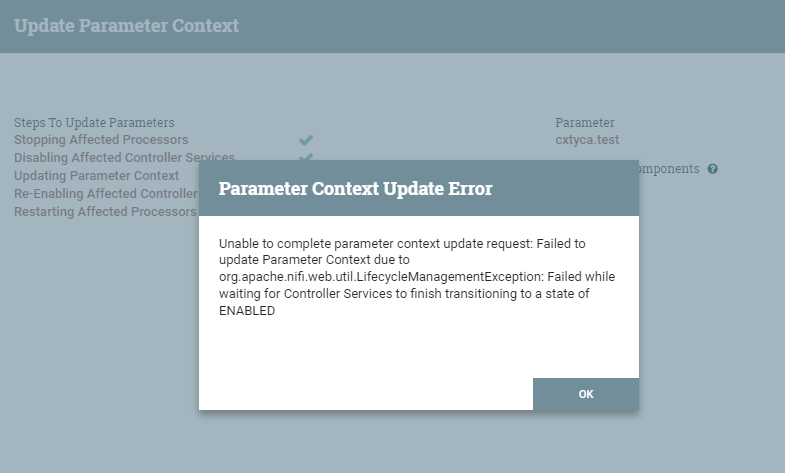Screen dimensions: 785x473
Task: Select the 'update Parameter Context due to' line
Action: [314, 260]
